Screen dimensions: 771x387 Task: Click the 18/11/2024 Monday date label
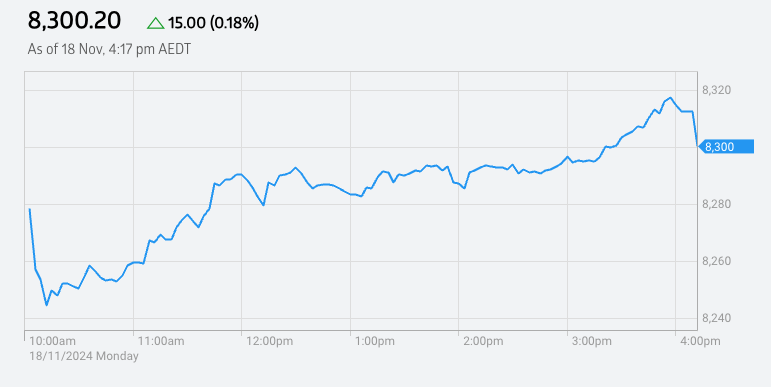coord(84,356)
